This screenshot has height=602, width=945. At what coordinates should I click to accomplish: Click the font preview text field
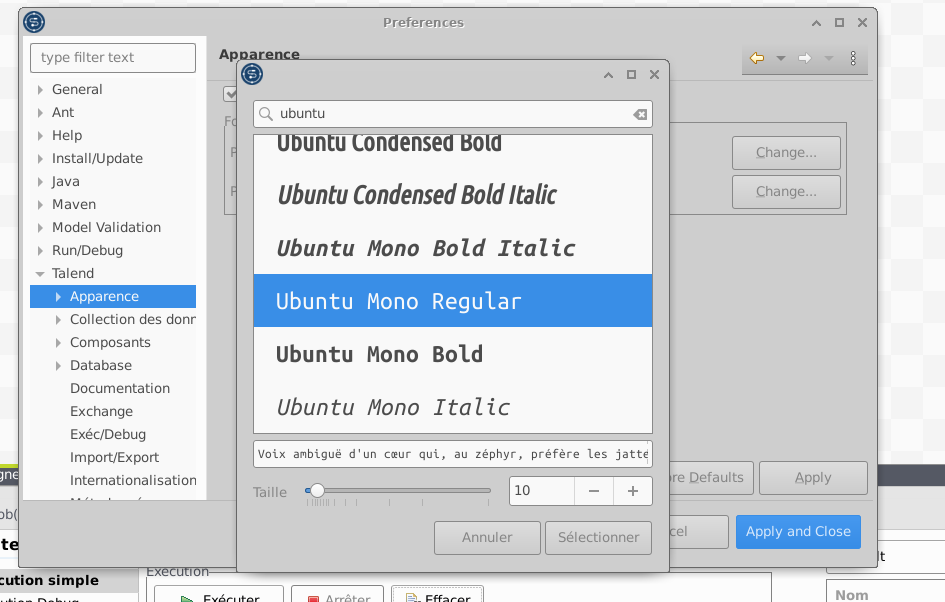tap(453, 454)
